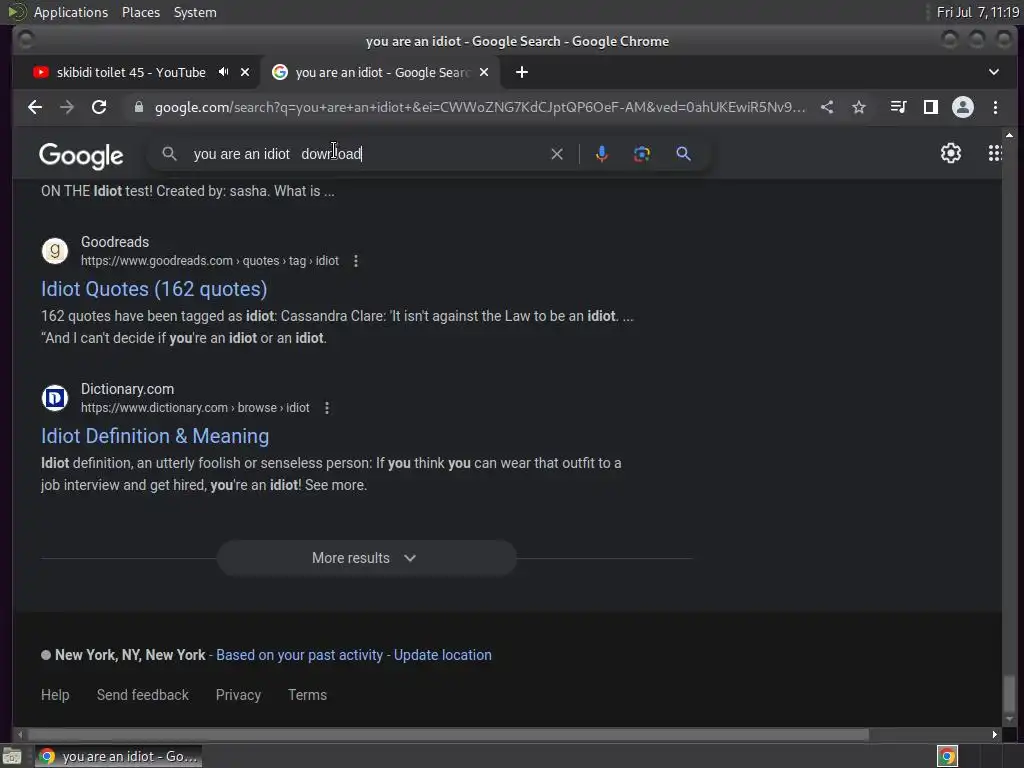Close the skibidi toilet 45 YouTube tab
The height and width of the screenshot is (768, 1024).
pos(245,72)
